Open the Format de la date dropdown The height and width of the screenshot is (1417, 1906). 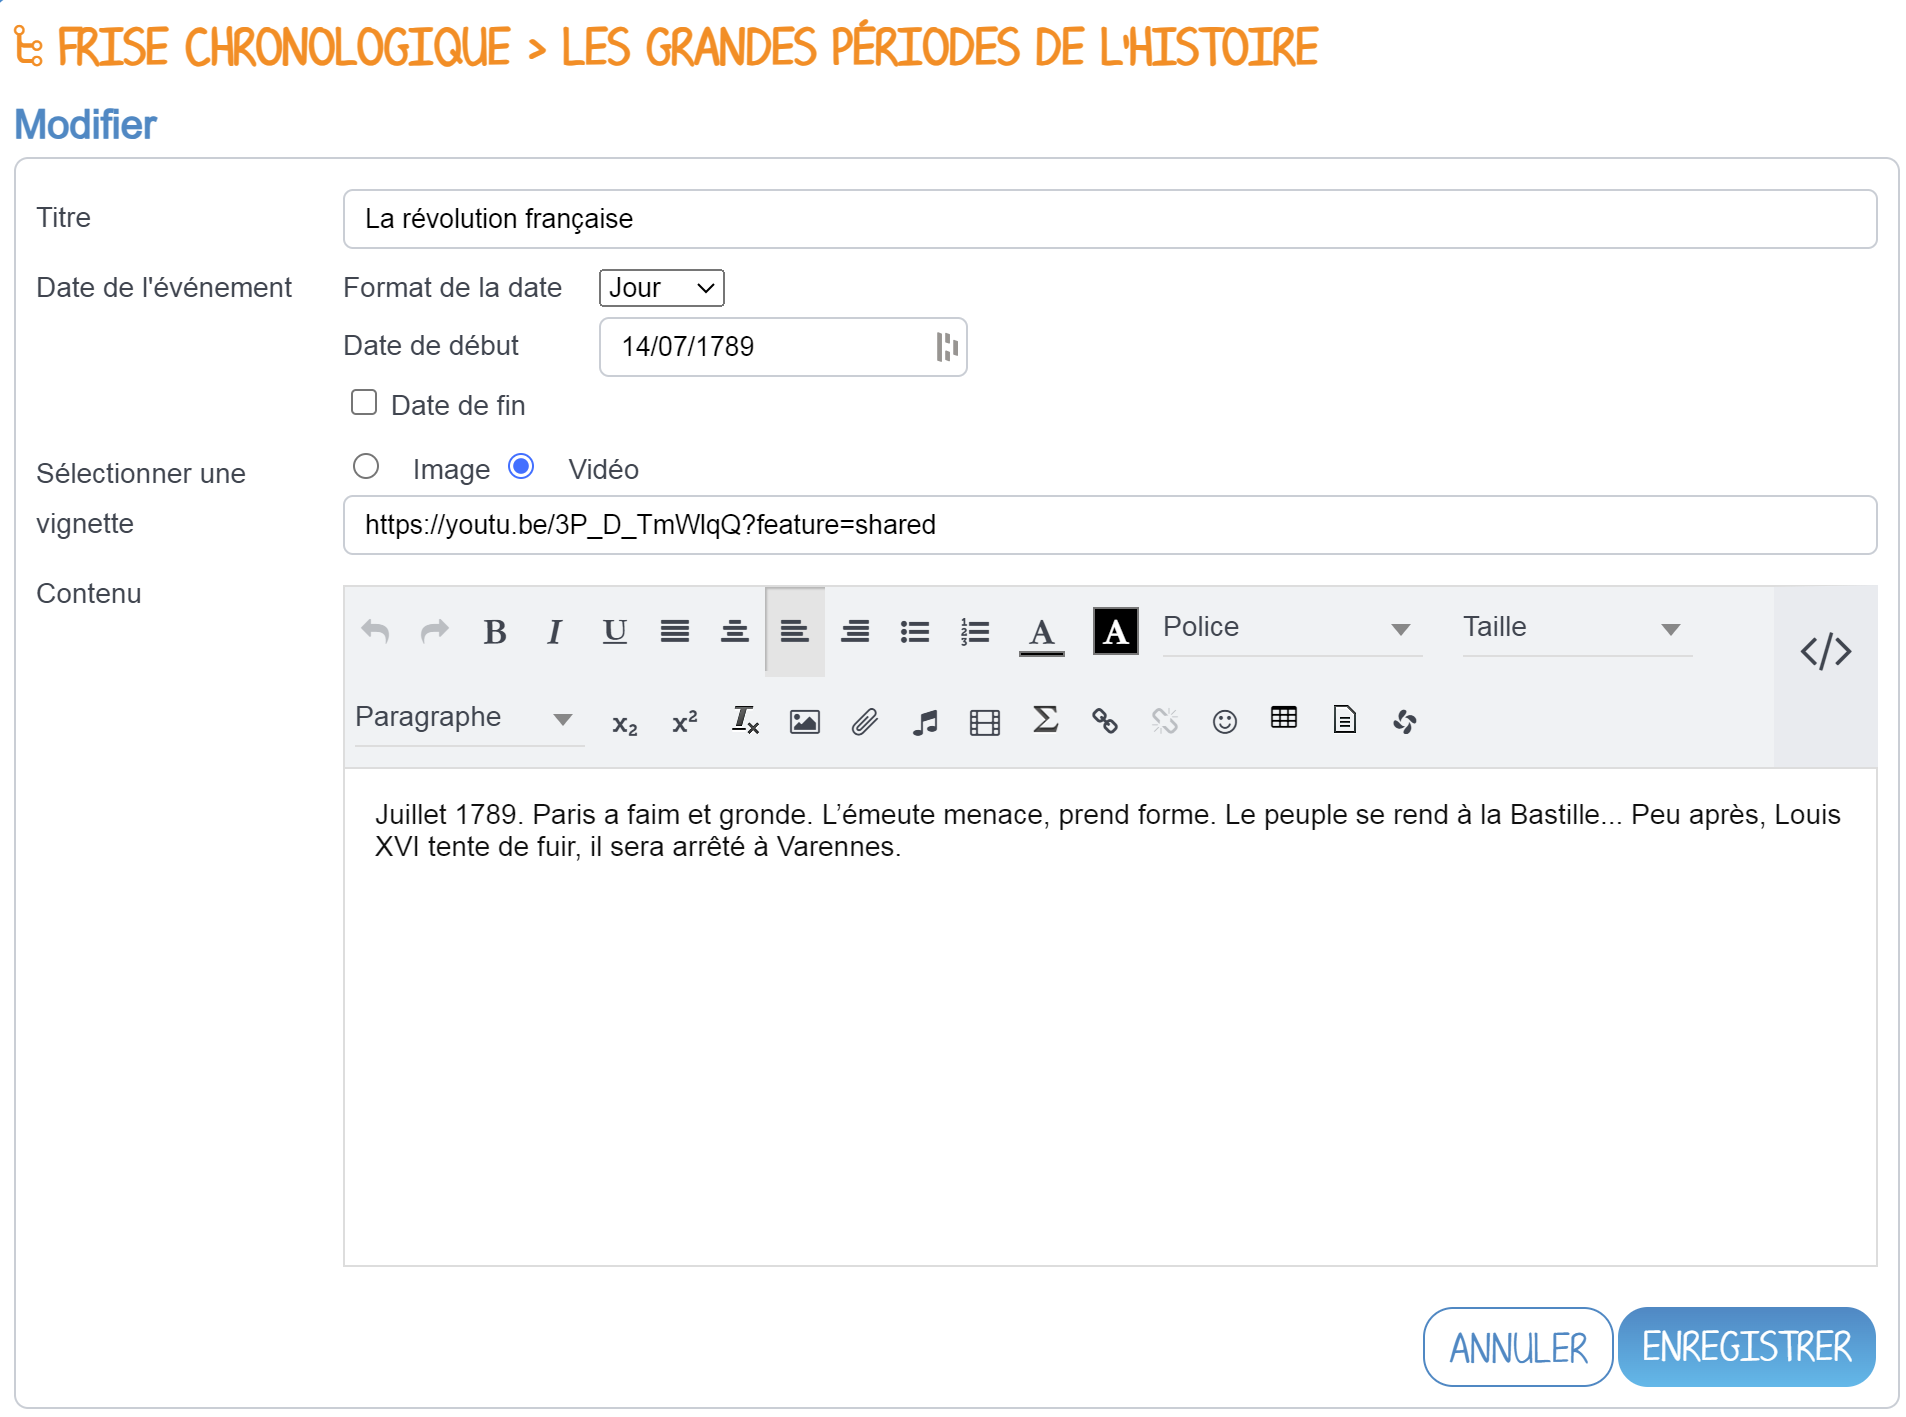click(661, 288)
